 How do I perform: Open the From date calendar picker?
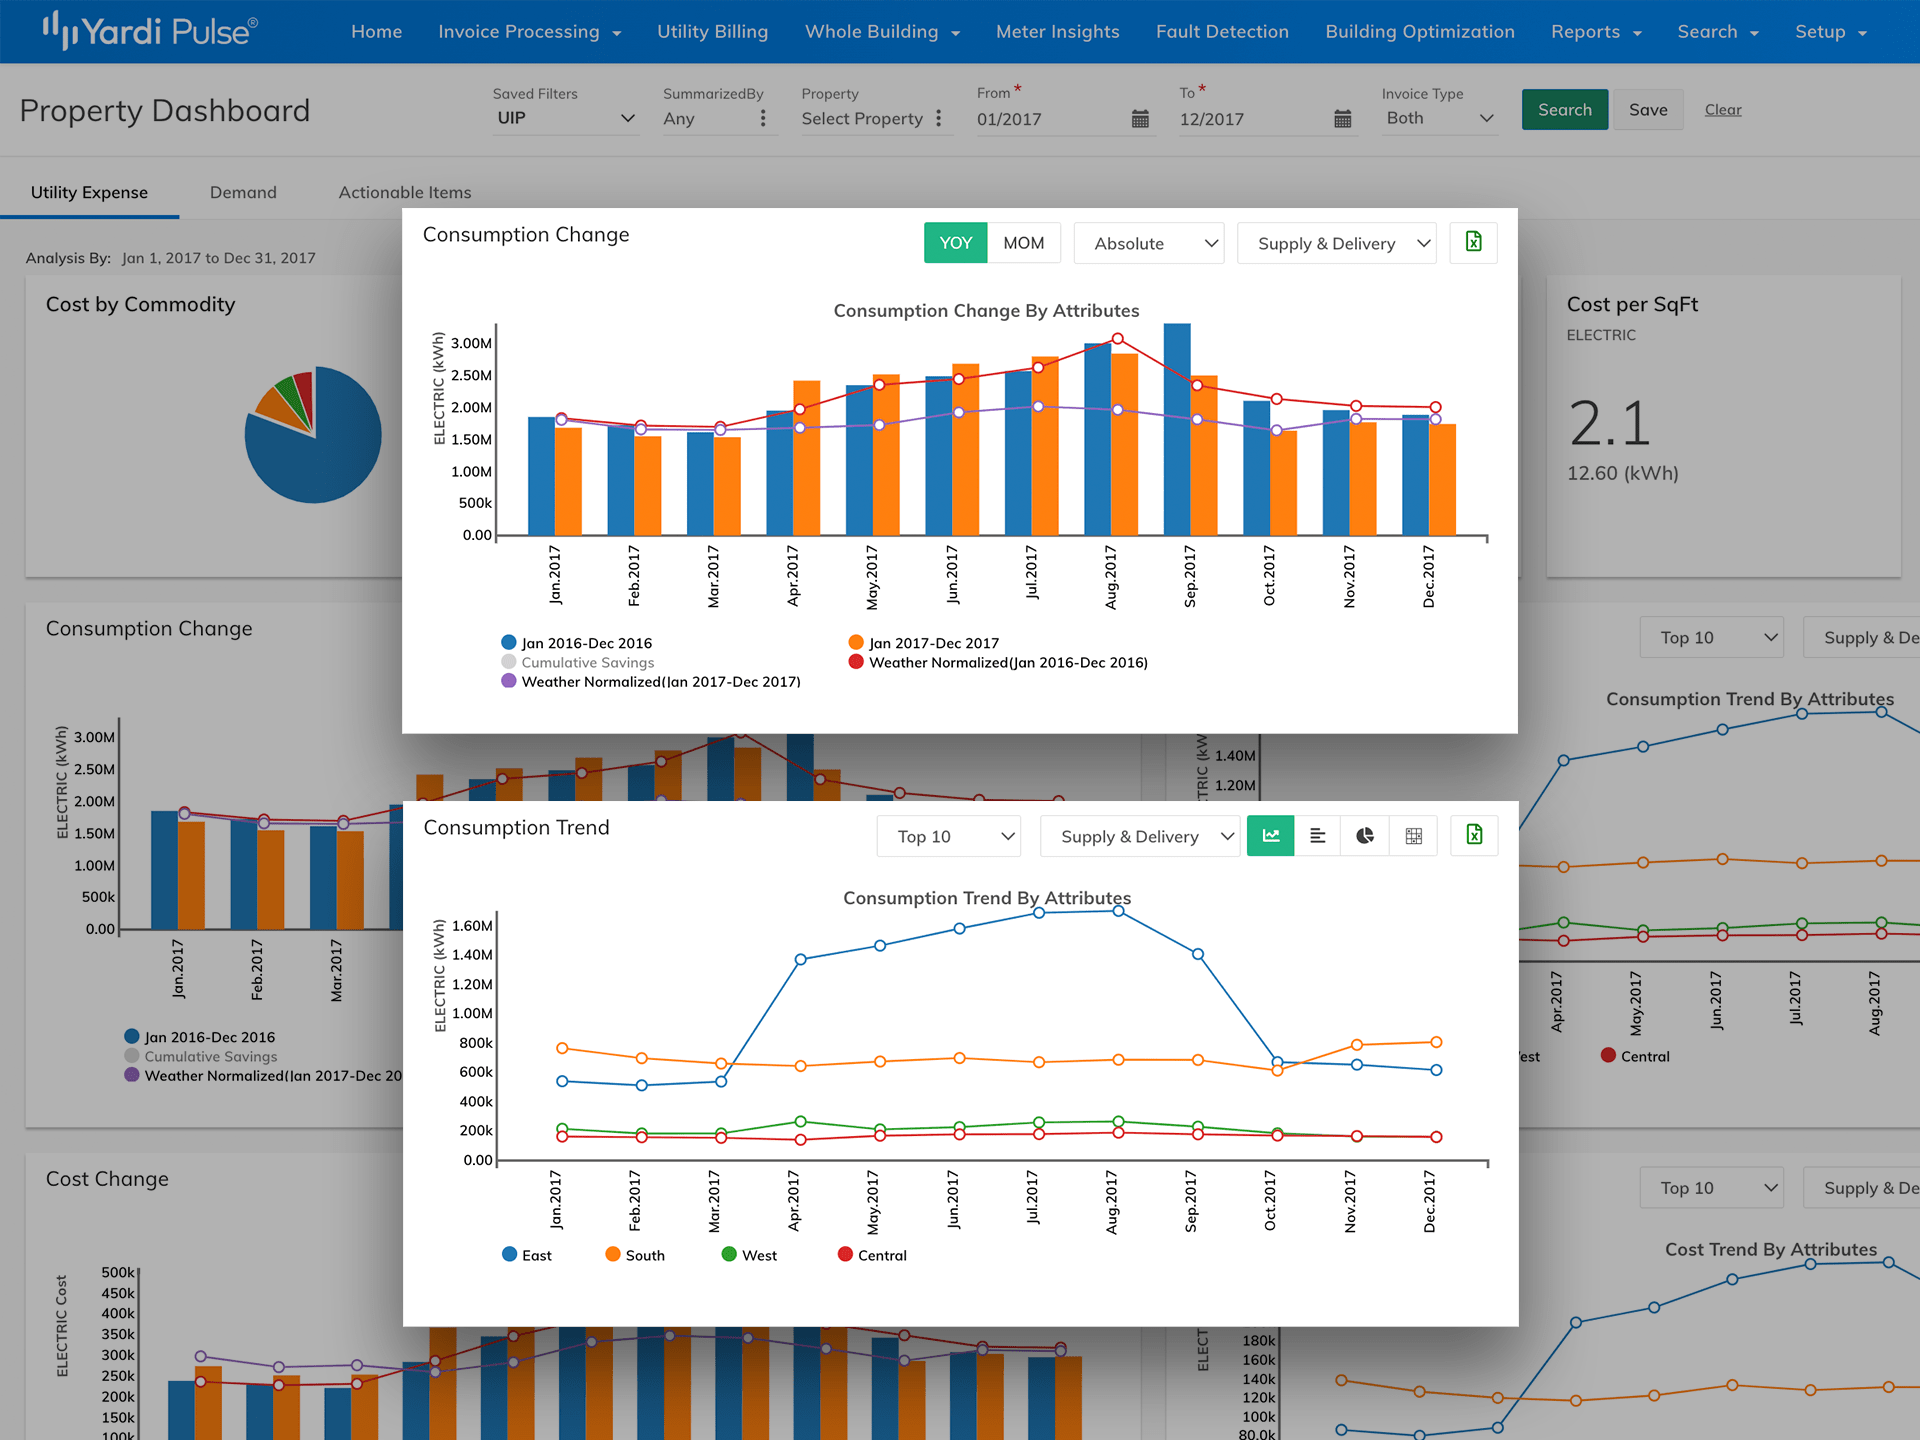1141,118
